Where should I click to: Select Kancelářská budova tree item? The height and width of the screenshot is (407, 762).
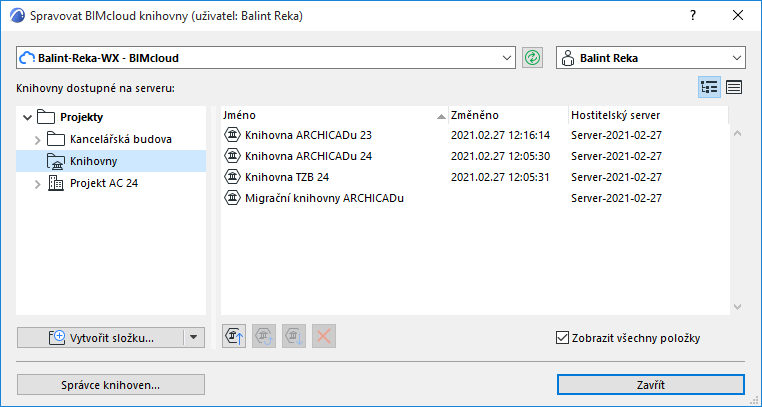click(x=111, y=139)
